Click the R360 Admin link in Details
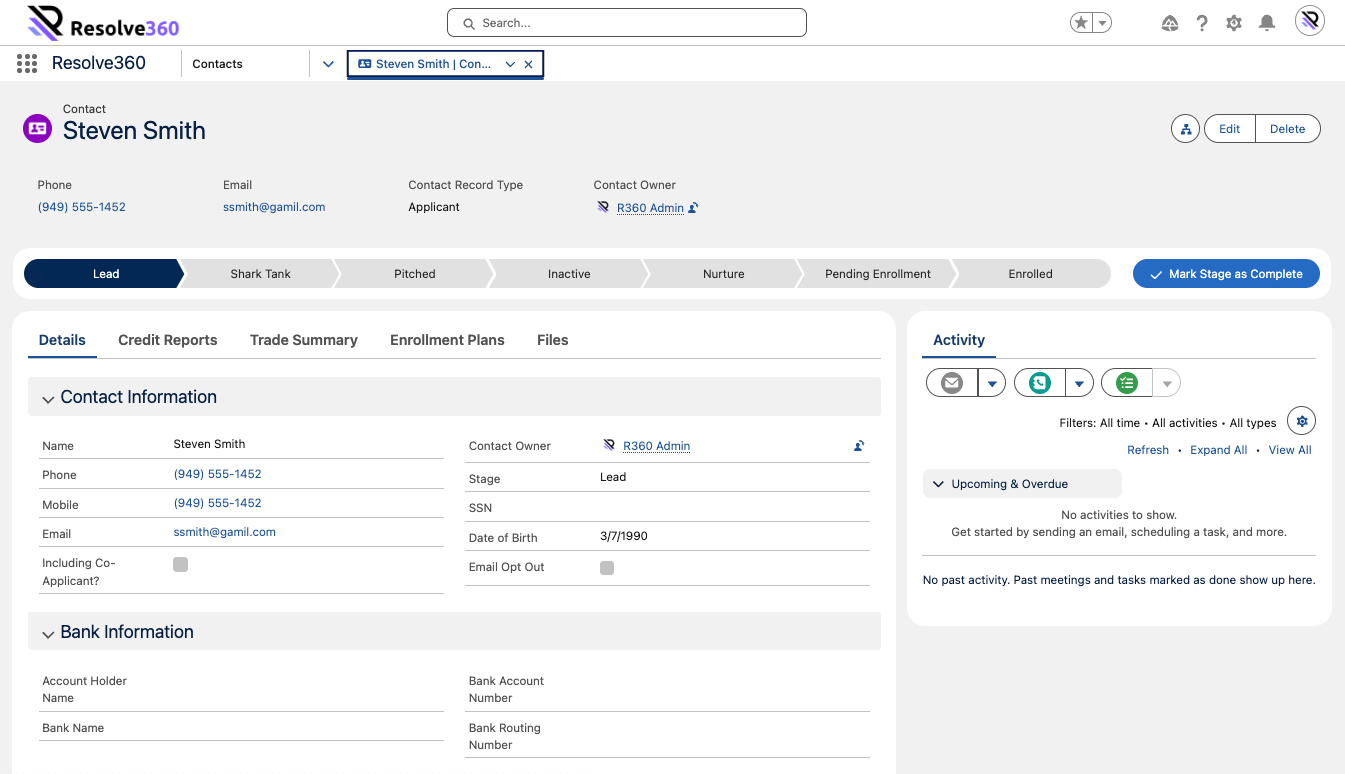This screenshot has width=1345, height=774. tap(656, 446)
